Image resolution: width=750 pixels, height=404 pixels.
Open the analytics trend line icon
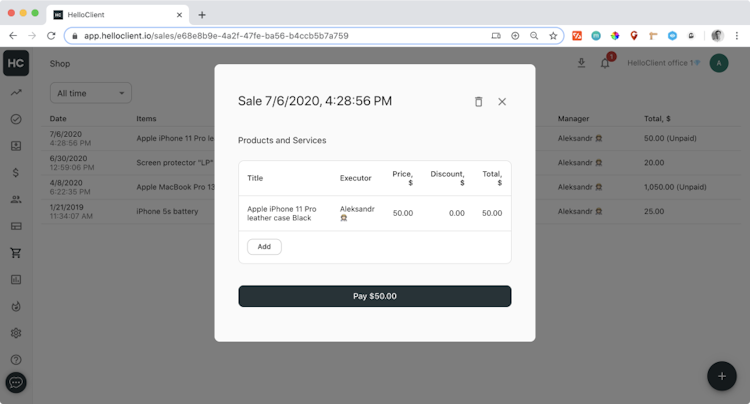point(16,92)
